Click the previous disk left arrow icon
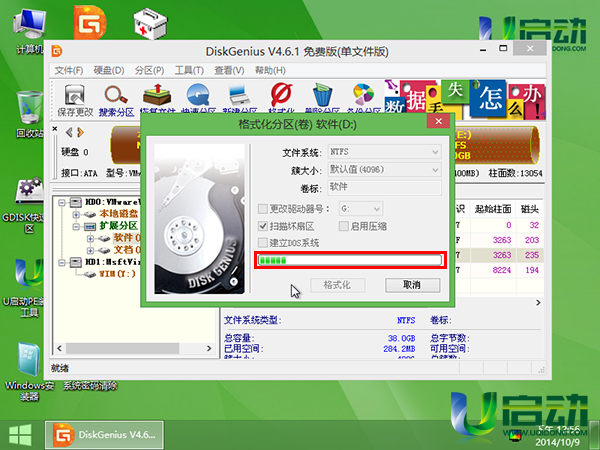This screenshot has width=600, height=450. tap(69, 132)
